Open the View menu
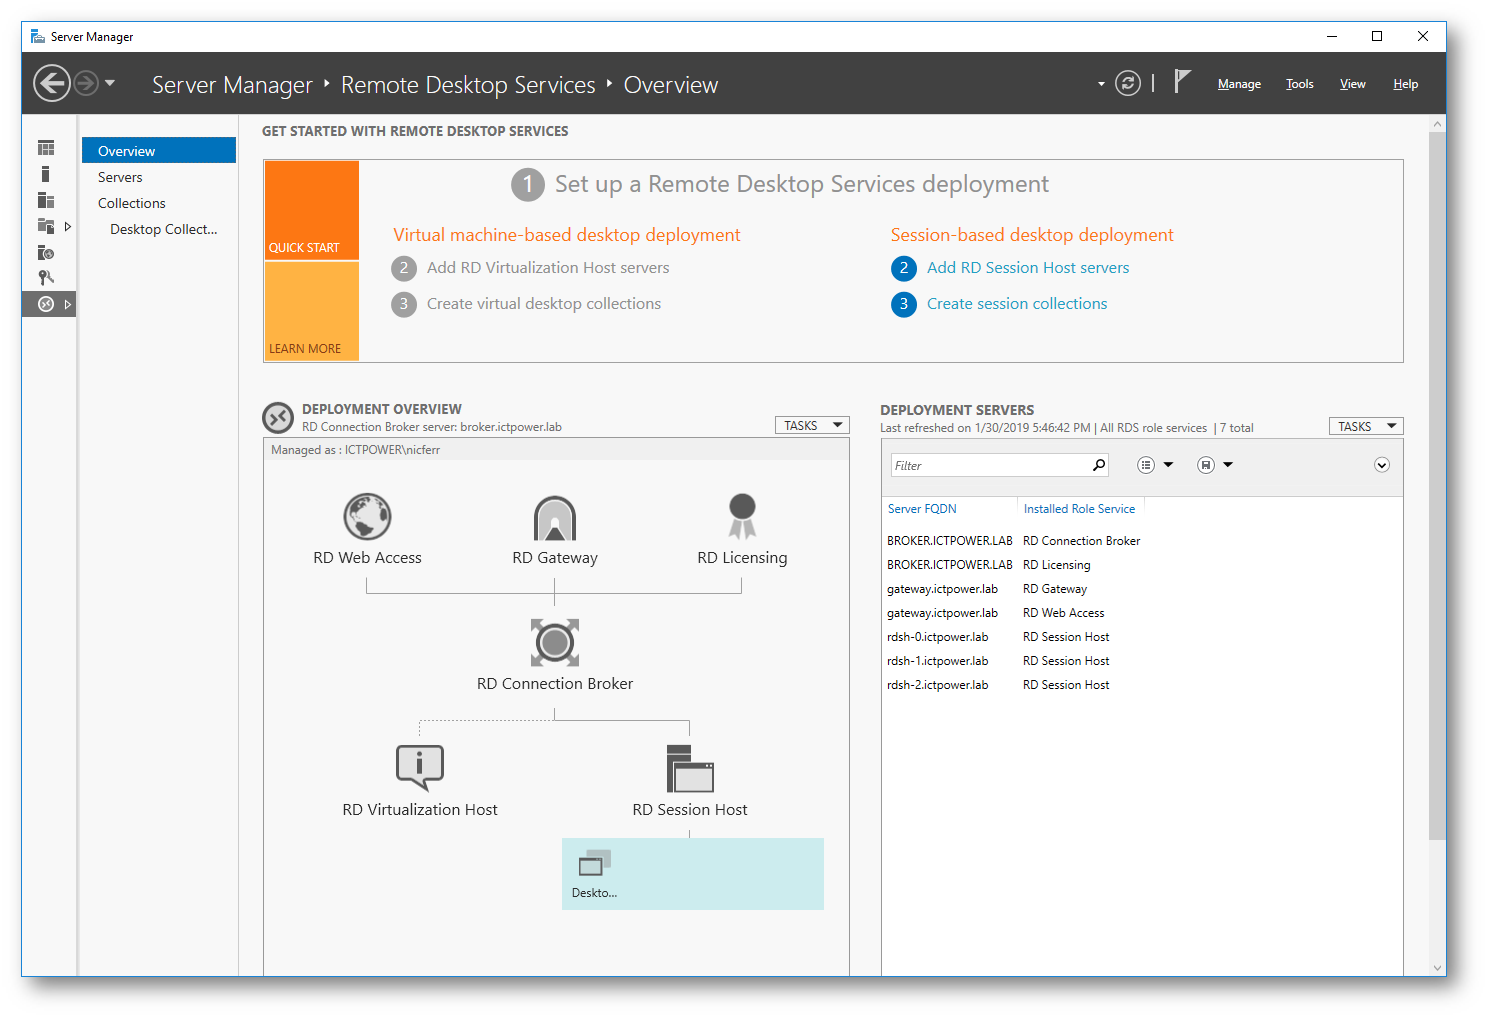The image size is (1489, 1019). [1352, 84]
